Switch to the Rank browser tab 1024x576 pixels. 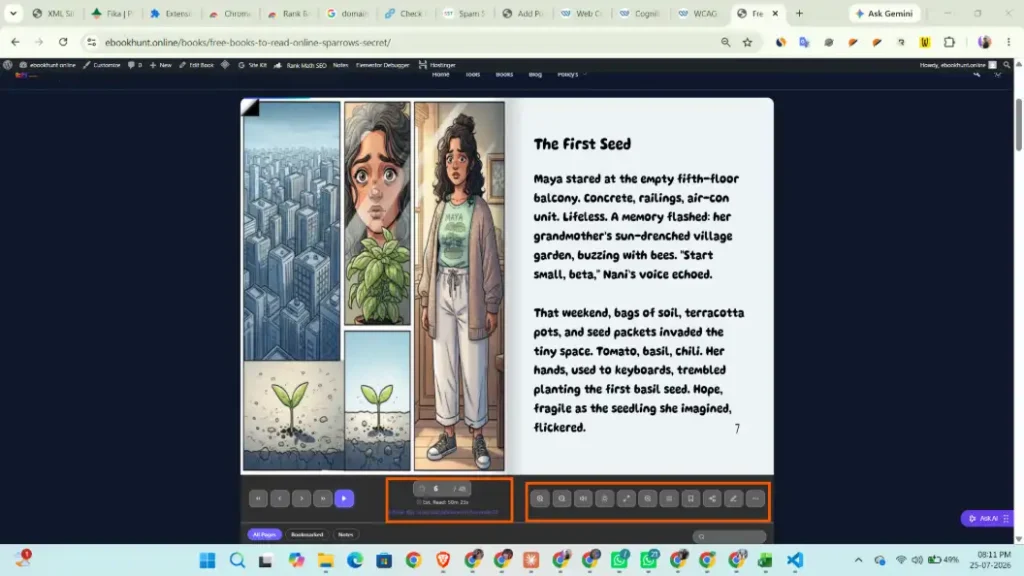point(289,13)
